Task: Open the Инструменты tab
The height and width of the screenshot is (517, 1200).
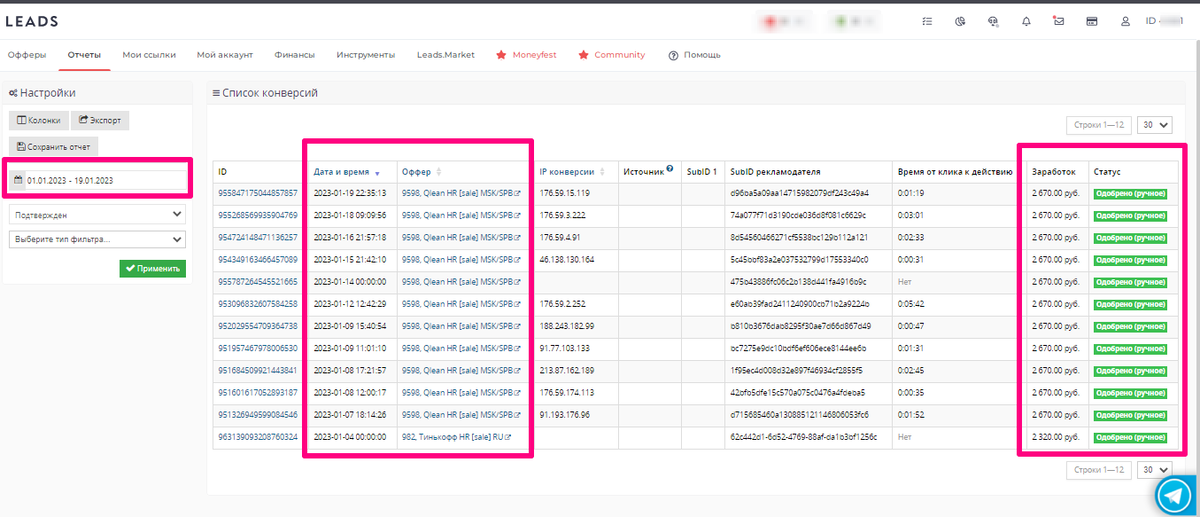Action: (365, 55)
